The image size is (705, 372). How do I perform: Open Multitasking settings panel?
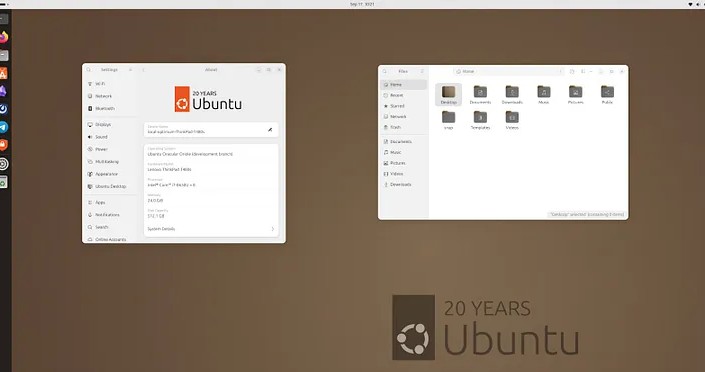pyautogui.click(x=111, y=161)
